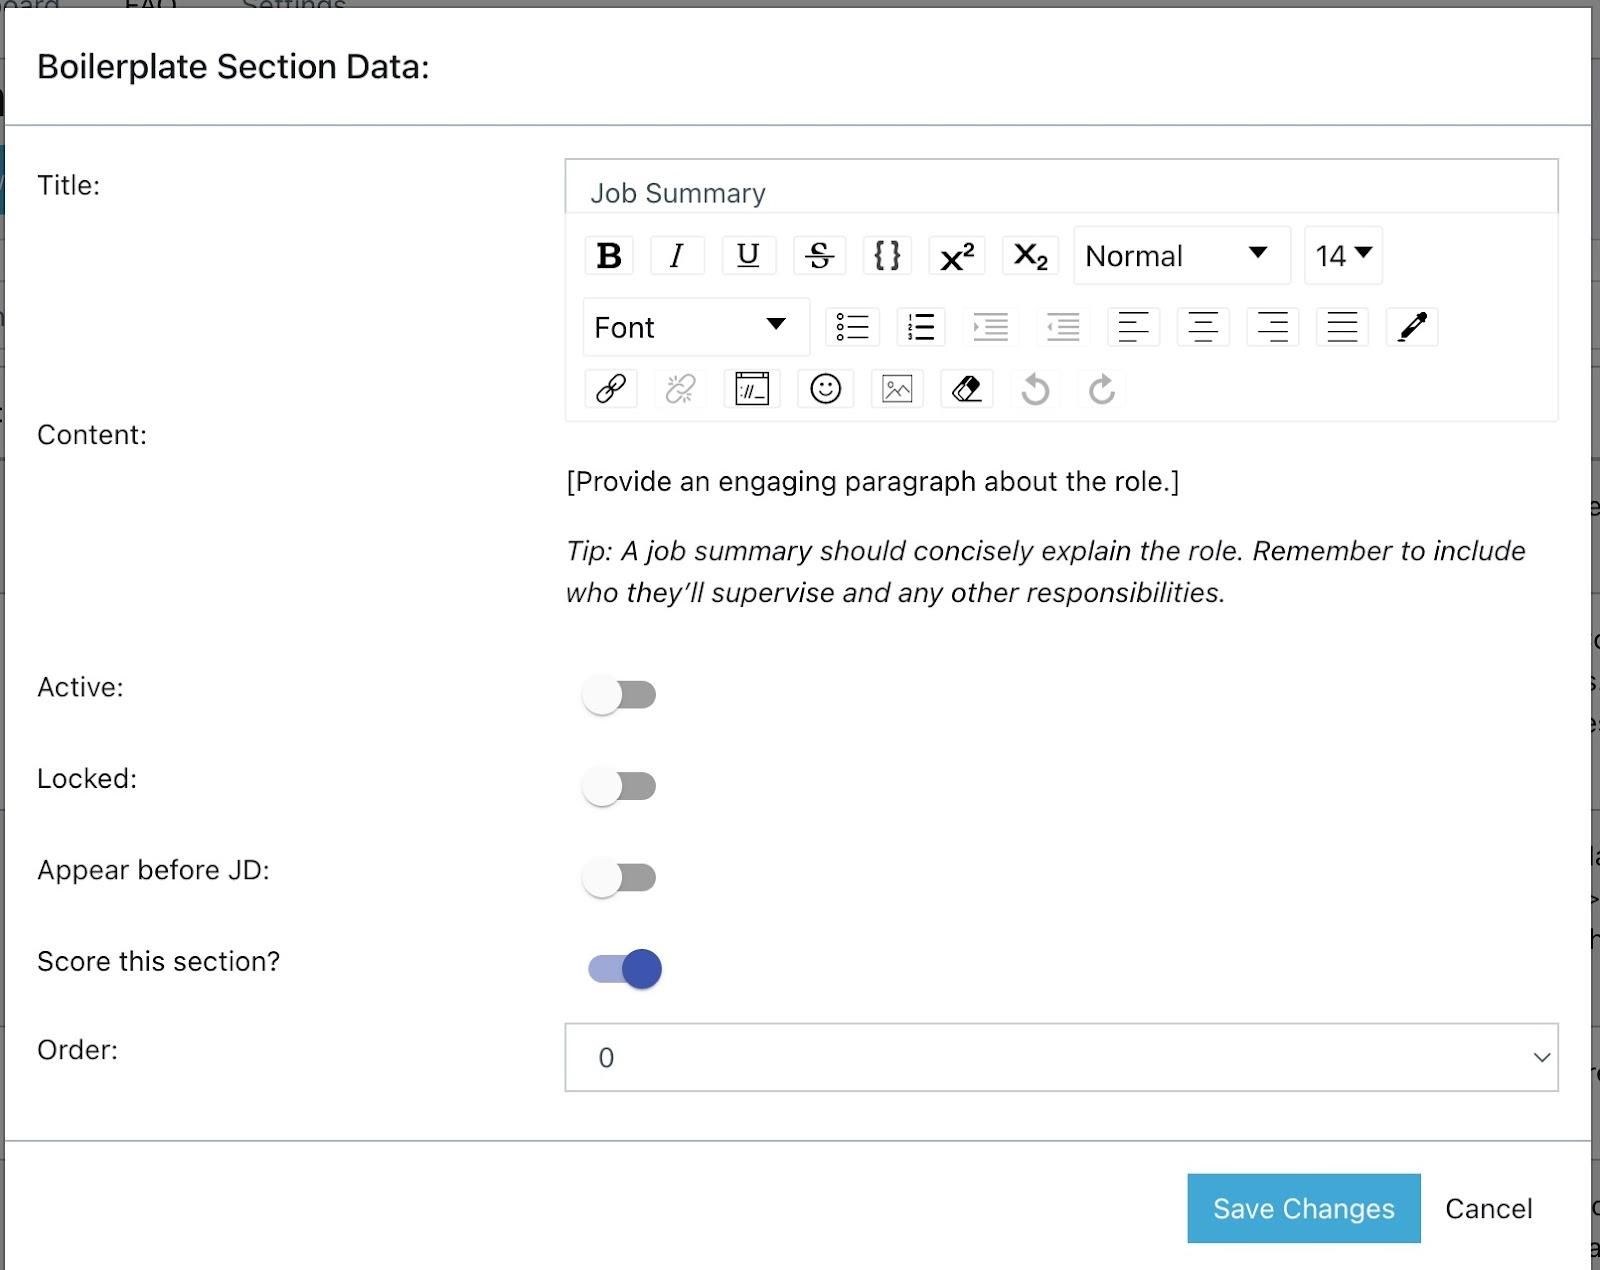Insert an image into content

[x=897, y=389]
